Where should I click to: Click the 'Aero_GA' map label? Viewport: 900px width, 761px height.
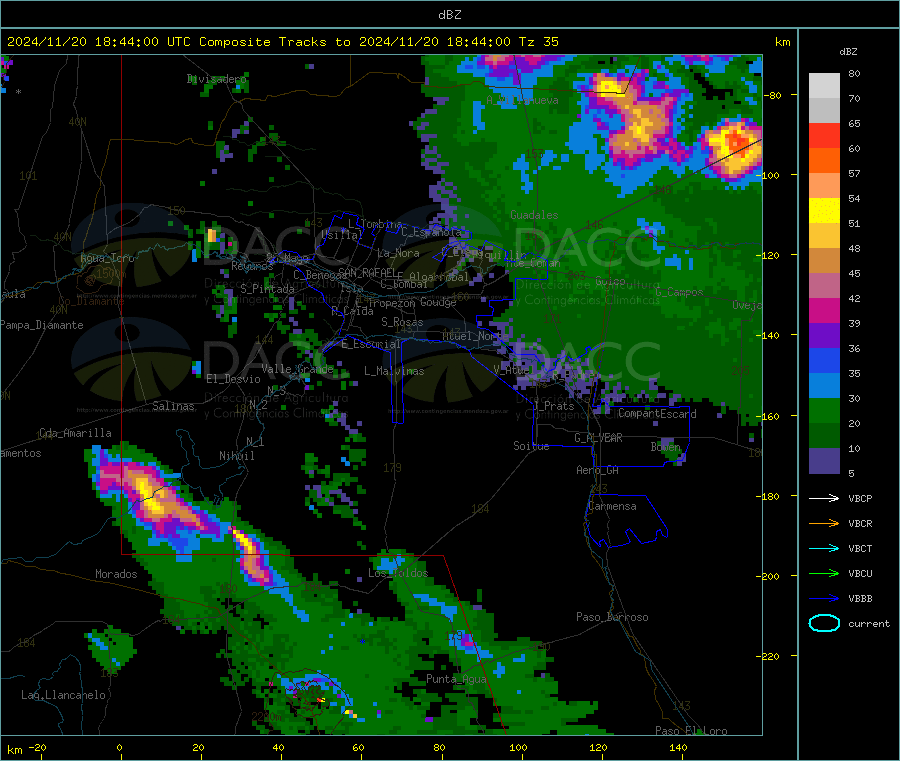[597, 471]
